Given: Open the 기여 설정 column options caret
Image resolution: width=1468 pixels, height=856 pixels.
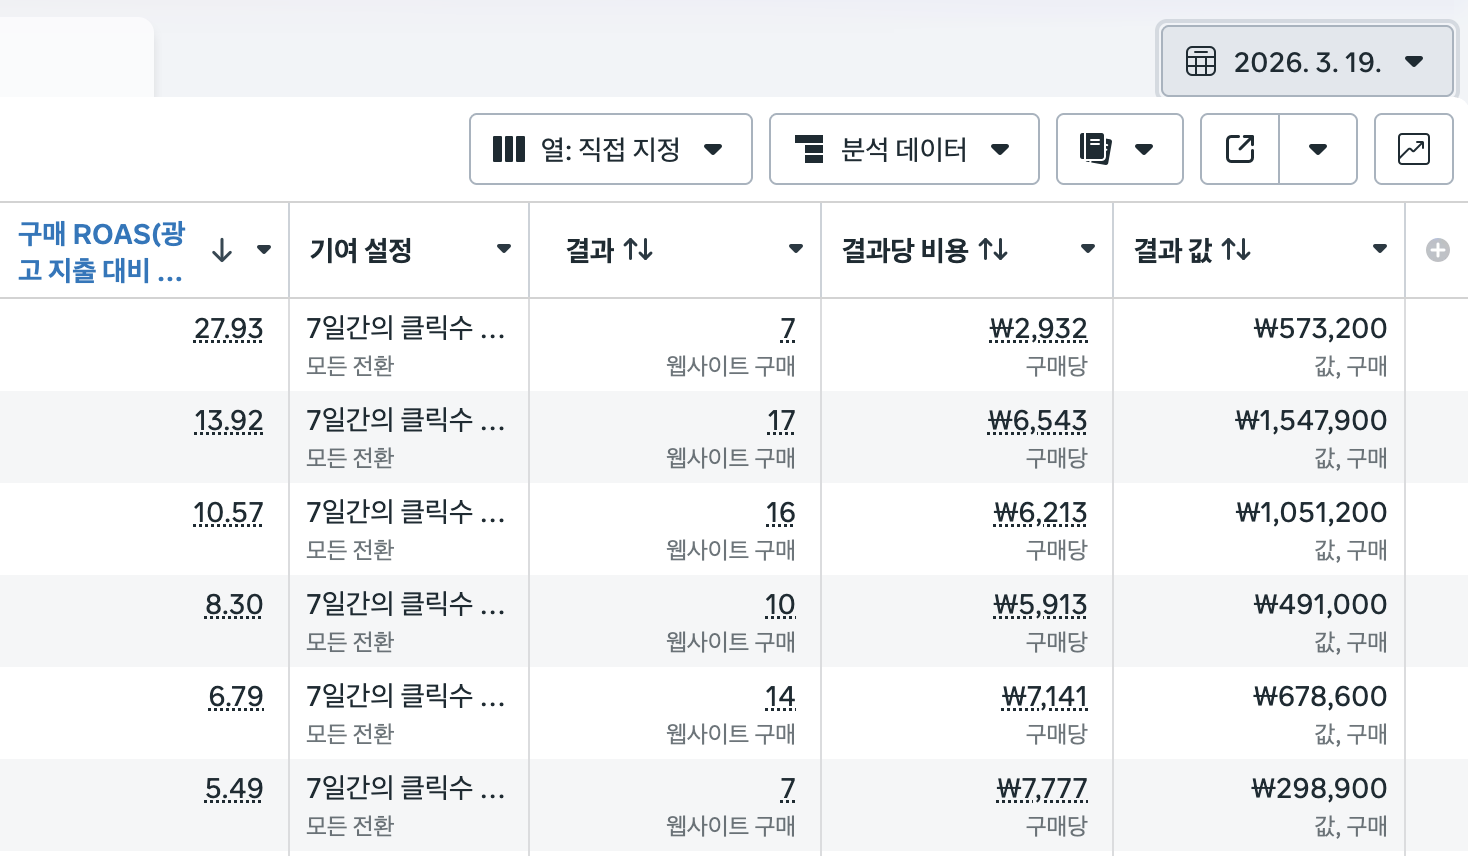Looking at the screenshot, I should point(504,249).
